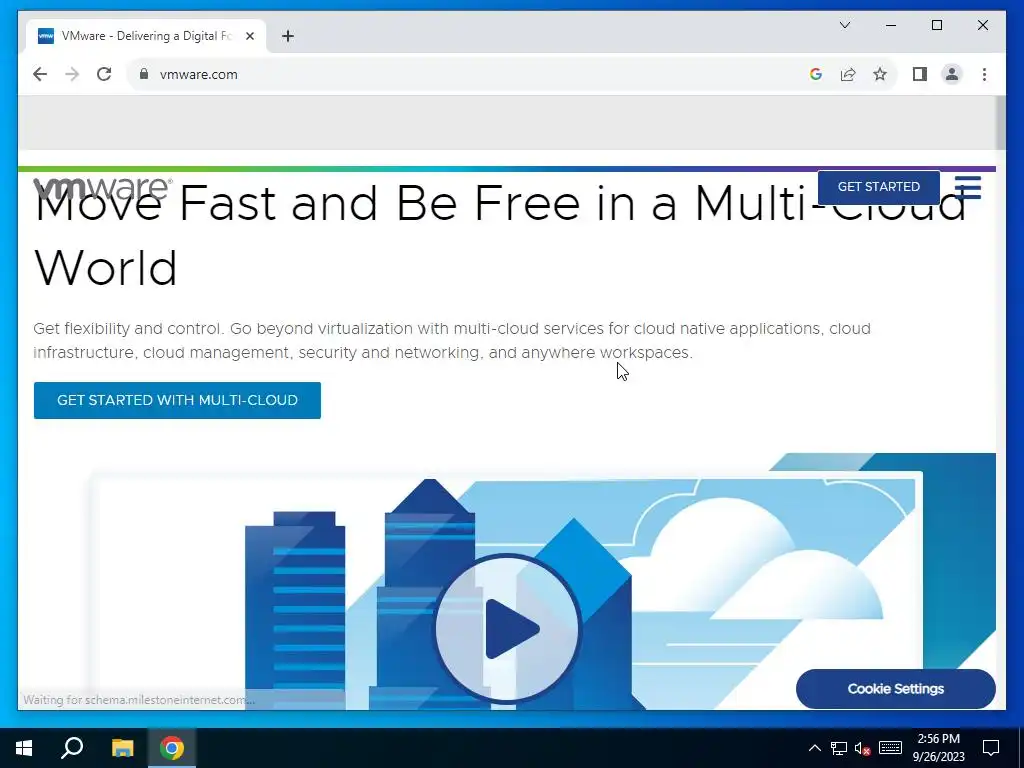The height and width of the screenshot is (768, 1024).
Task: Click the page vertical scrollbar thumb
Action: click(1000, 123)
